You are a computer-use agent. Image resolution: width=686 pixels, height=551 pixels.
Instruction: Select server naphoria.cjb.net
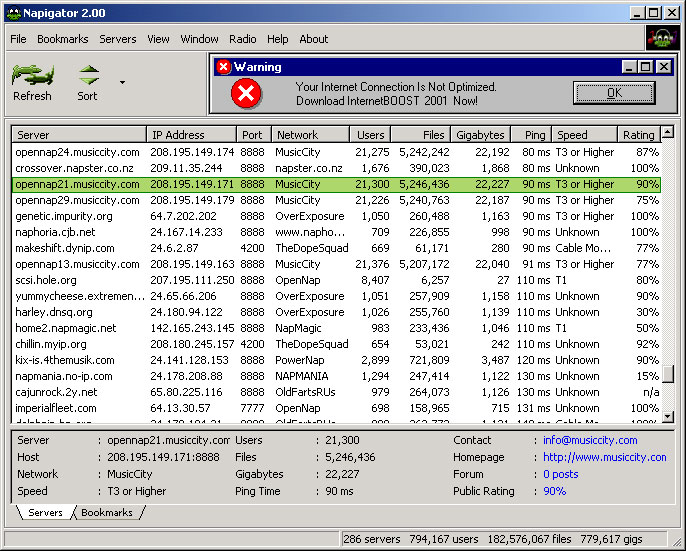[336, 232]
